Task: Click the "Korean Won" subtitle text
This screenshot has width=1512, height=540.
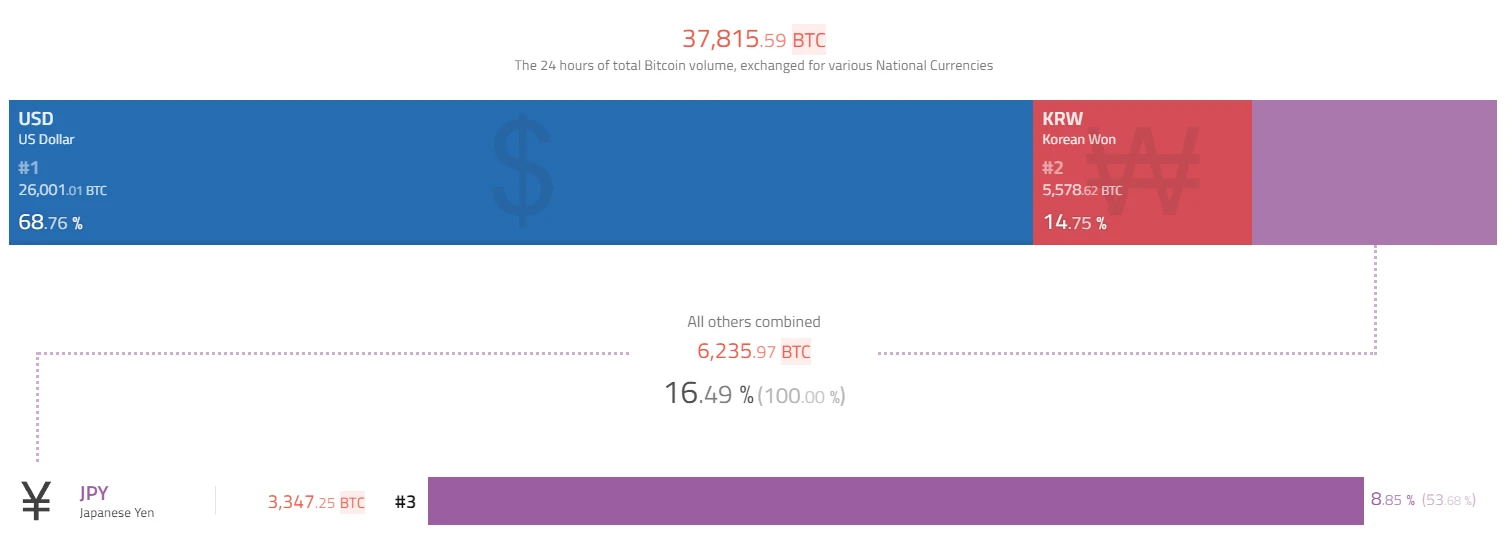Action: pos(1079,140)
